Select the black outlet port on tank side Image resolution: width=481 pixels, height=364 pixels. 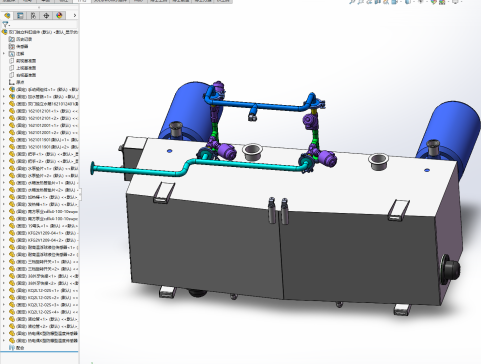coord(450,269)
